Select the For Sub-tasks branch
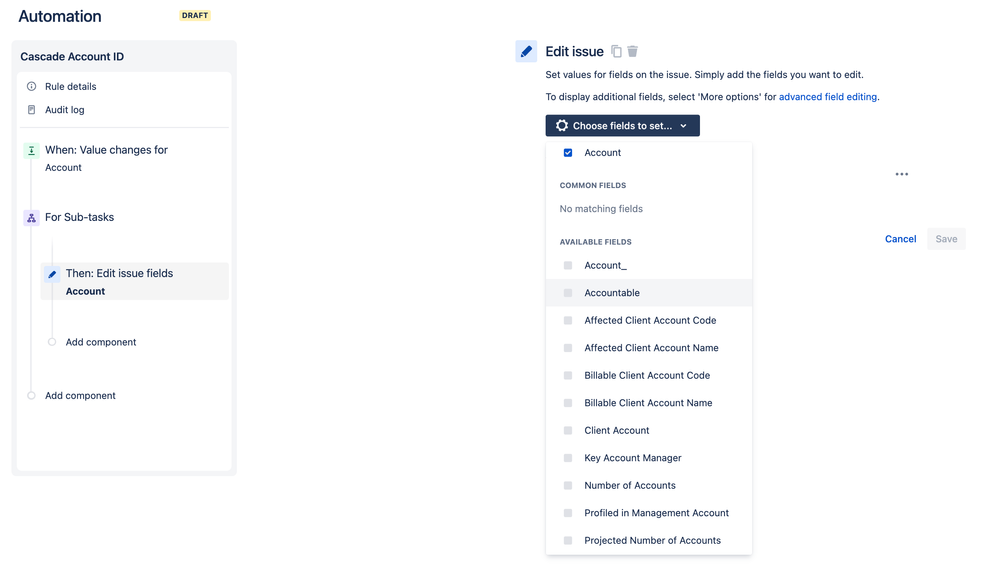998x574 pixels. click(x=80, y=218)
